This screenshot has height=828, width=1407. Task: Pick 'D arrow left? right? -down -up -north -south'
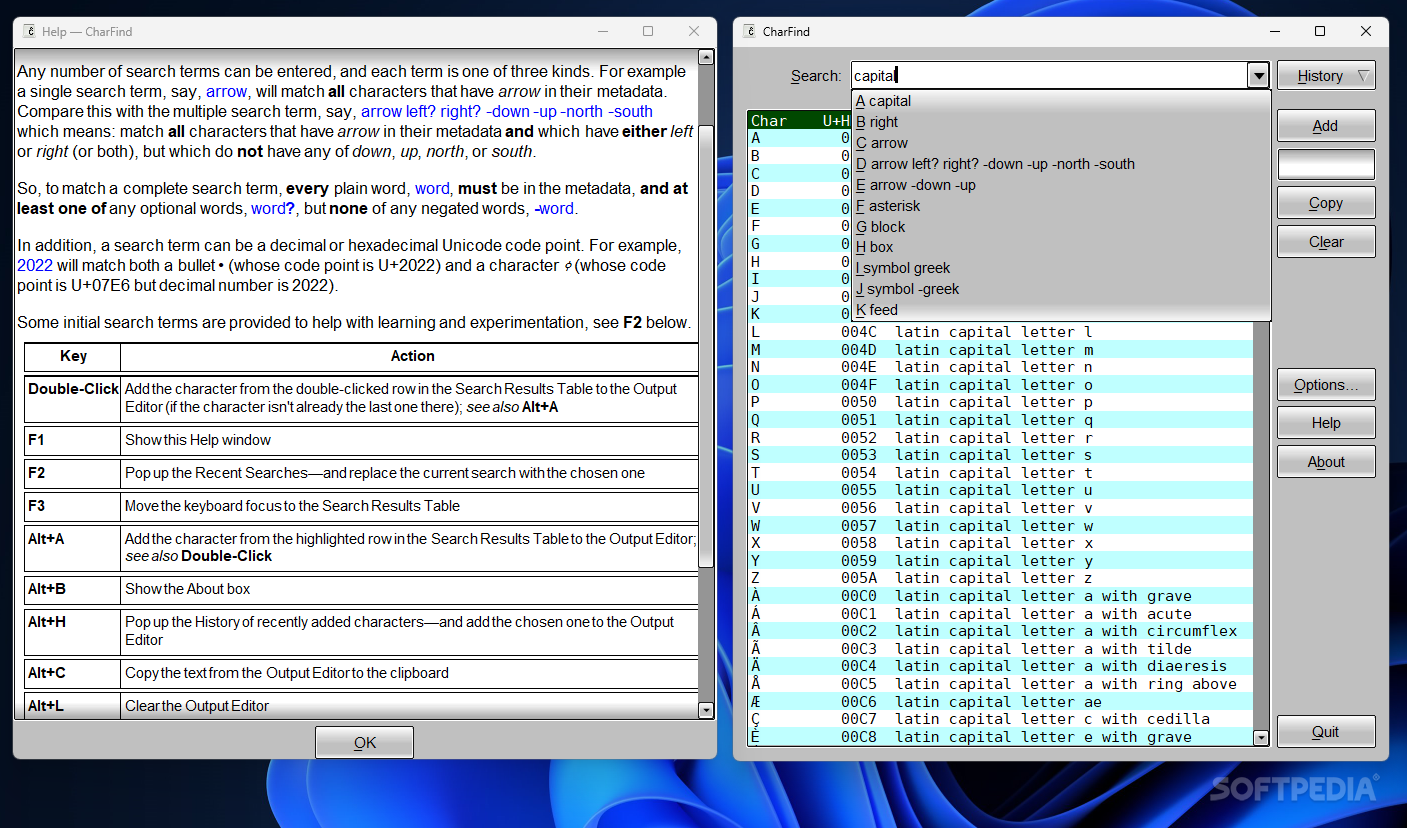click(1061, 164)
